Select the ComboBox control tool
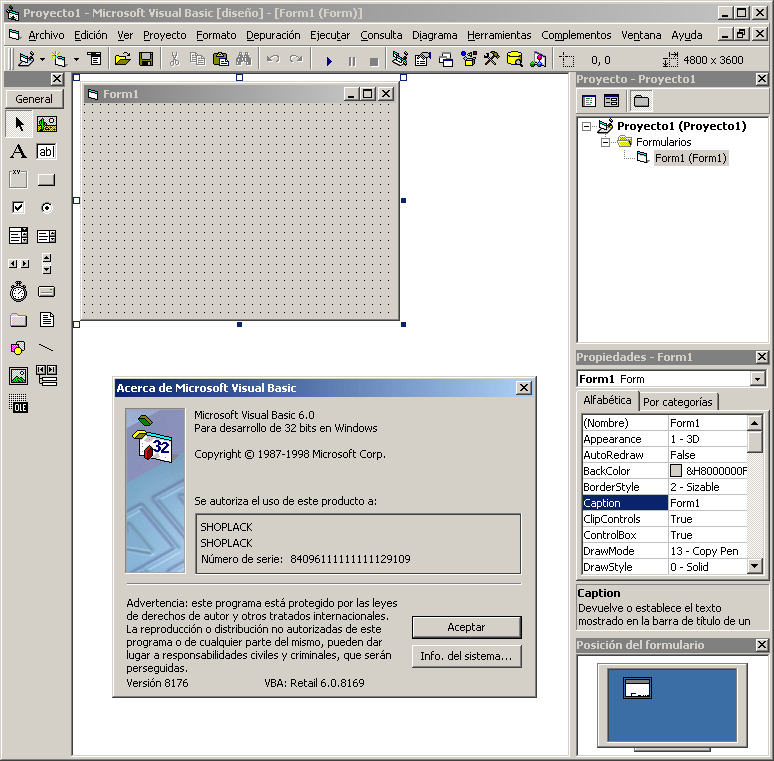This screenshot has height=761, width=774. point(19,235)
